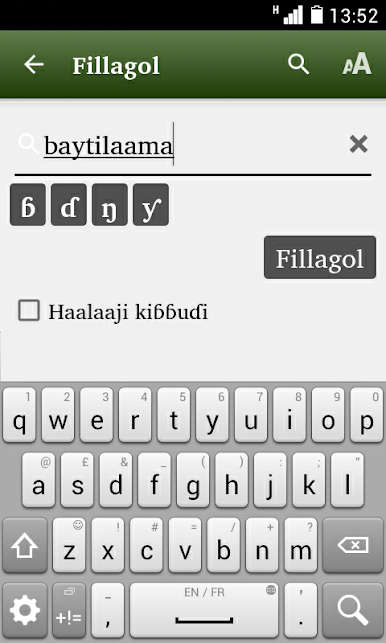Tap the letter m key
This screenshot has width=386, height=643.
coord(301,545)
